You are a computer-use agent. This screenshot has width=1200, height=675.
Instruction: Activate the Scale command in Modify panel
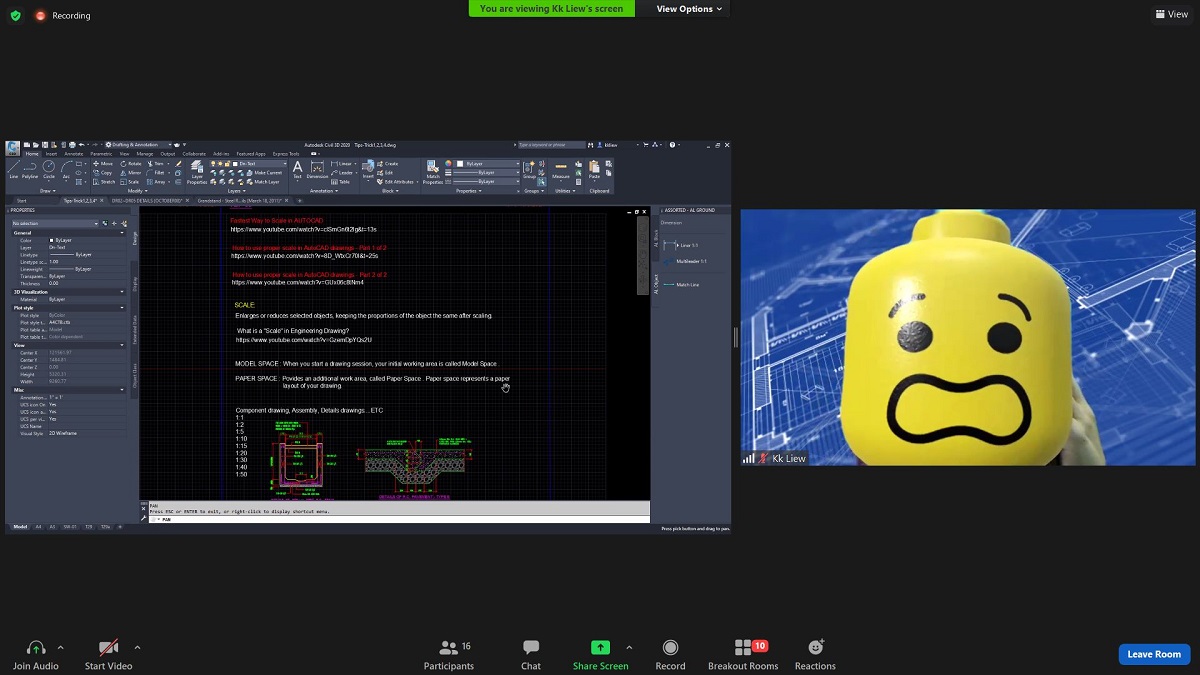tap(130, 182)
